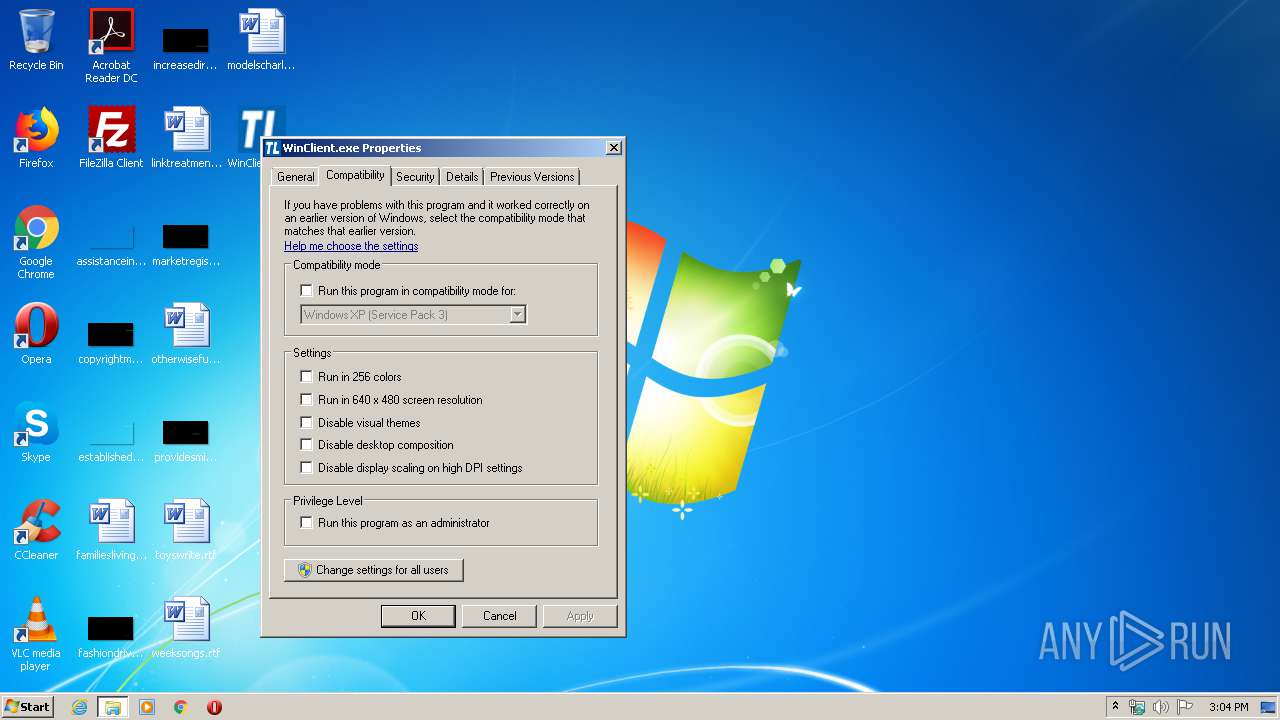Screen dimensions: 1280x720
Task: Open the media player taskbar icon
Action: (x=147, y=707)
